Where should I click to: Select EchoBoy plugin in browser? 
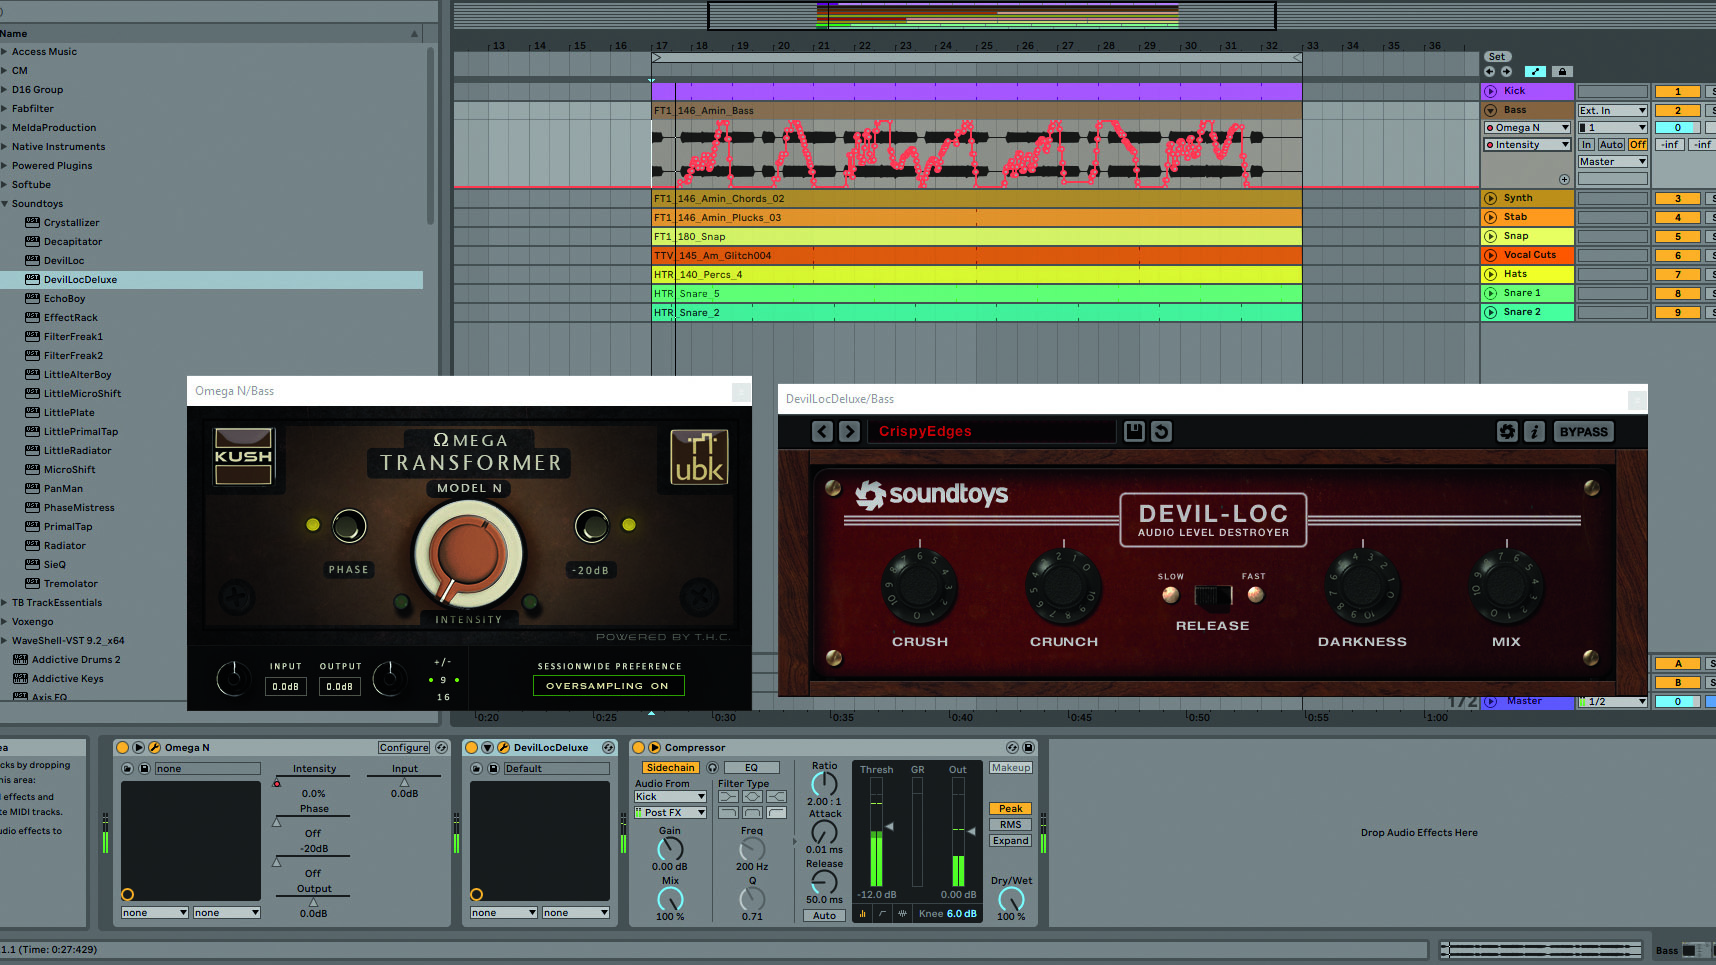[x=64, y=299]
